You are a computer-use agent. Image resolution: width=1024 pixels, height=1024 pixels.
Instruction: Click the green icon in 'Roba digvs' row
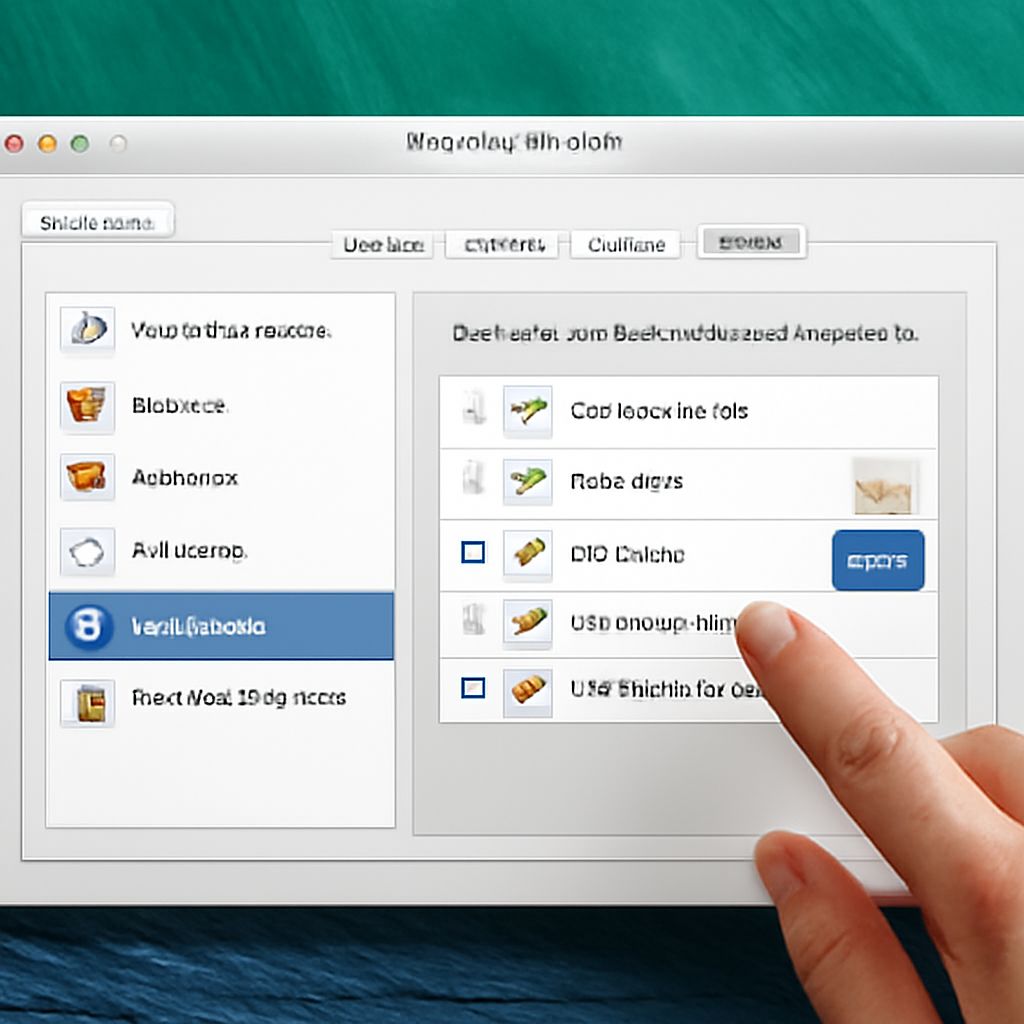[x=527, y=482]
